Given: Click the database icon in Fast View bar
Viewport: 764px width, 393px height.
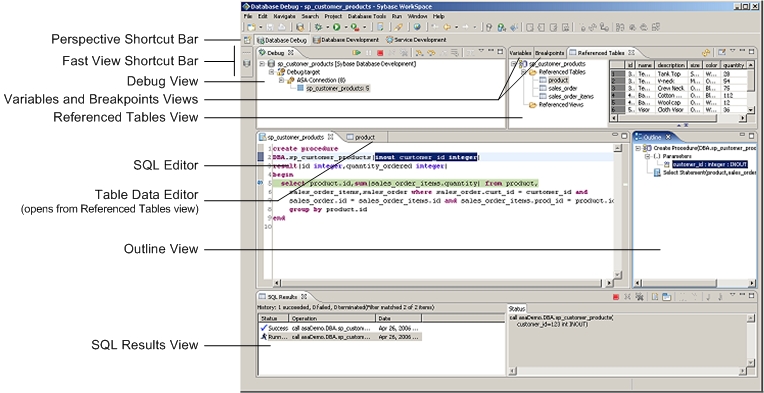Looking at the screenshot, I should click(247, 64).
